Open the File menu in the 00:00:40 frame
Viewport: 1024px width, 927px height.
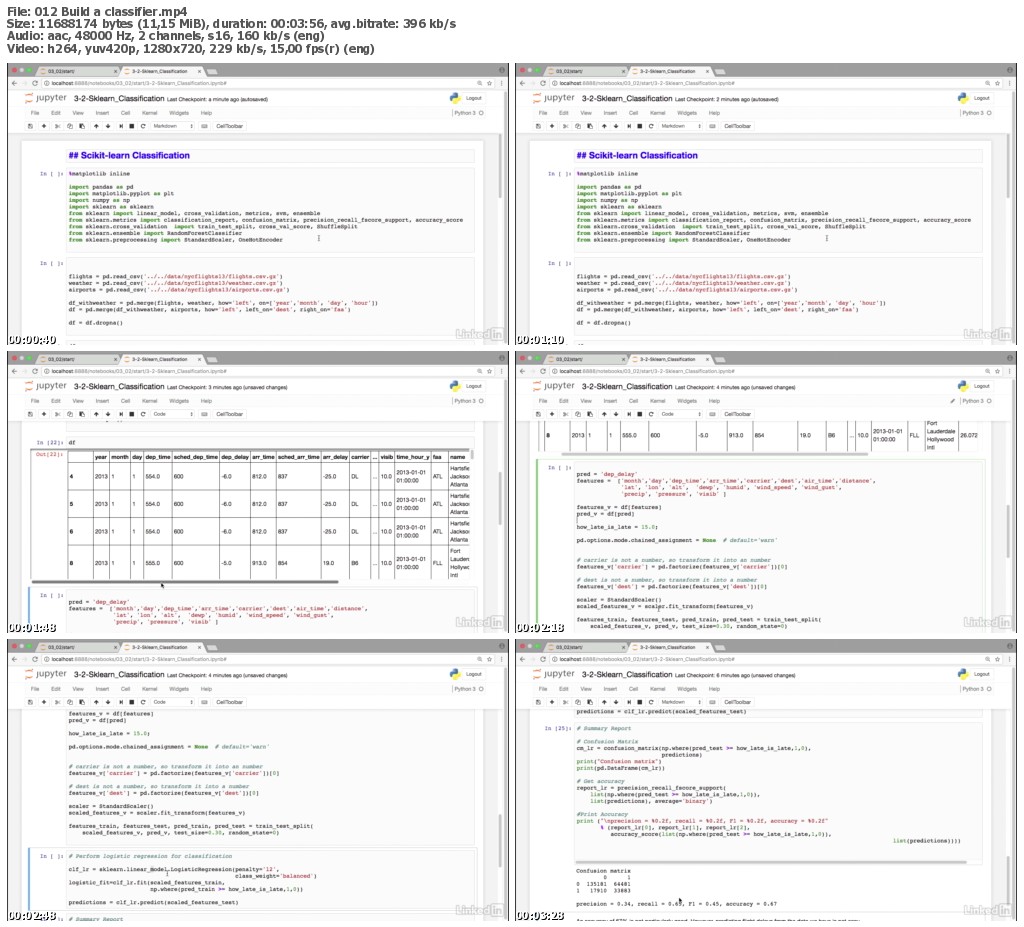tap(35, 113)
